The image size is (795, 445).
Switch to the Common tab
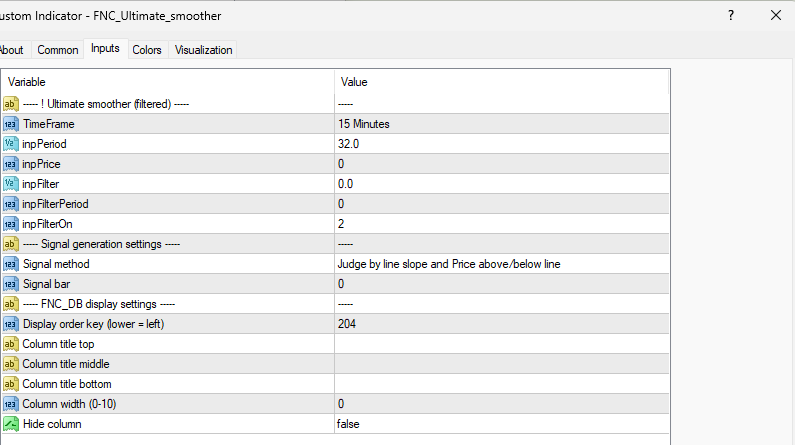pos(57,50)
